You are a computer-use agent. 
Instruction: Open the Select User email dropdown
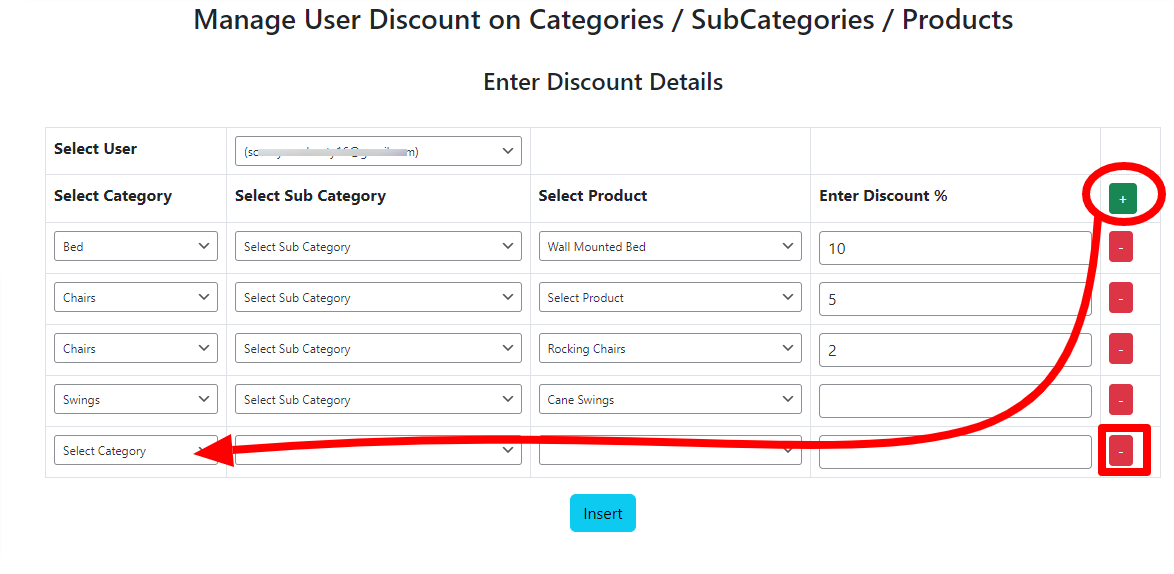click(378, 151)
